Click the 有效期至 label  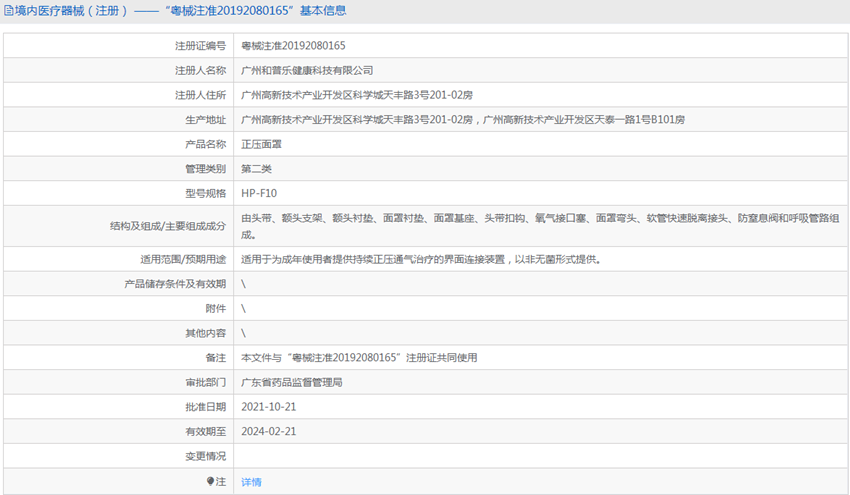[x=205, y=432]
